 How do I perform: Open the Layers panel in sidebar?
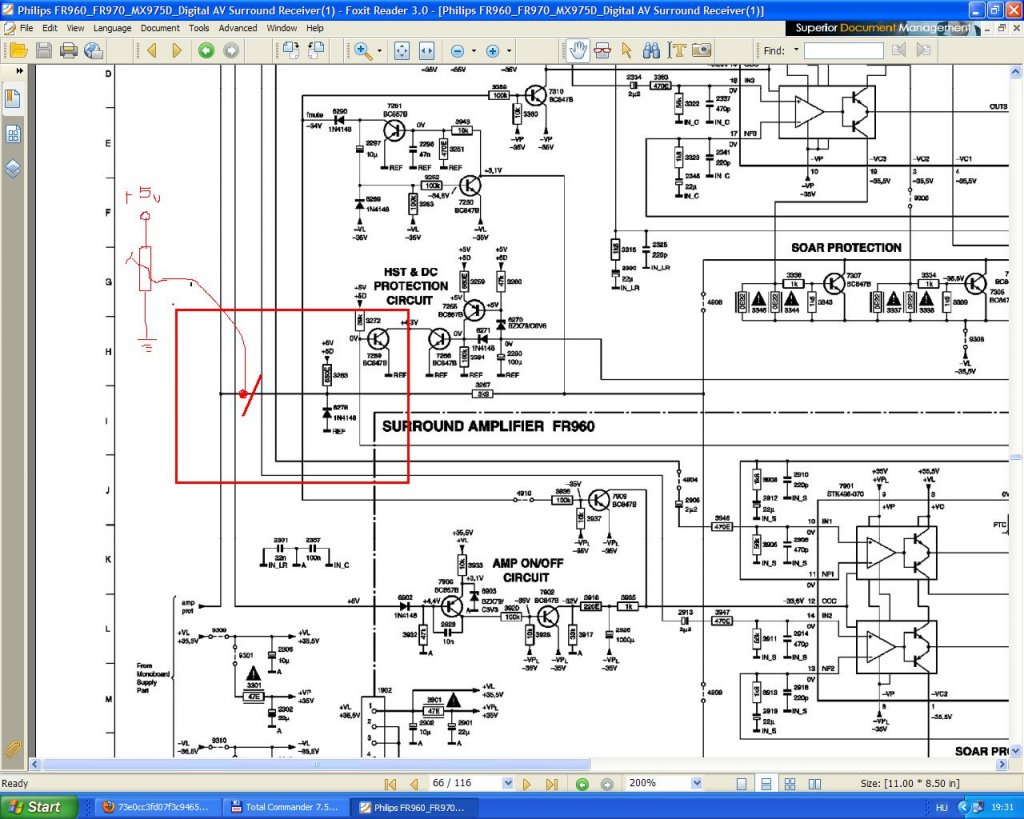click(x=12, y=169)
